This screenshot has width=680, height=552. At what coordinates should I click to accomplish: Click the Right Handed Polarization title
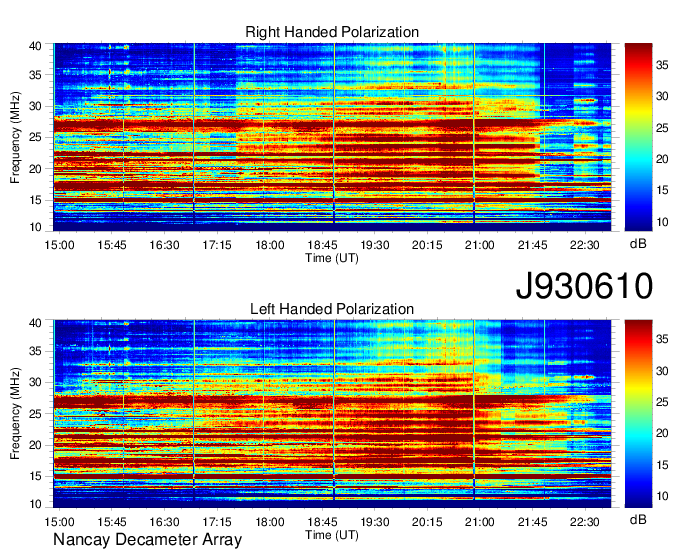(332, 32)
